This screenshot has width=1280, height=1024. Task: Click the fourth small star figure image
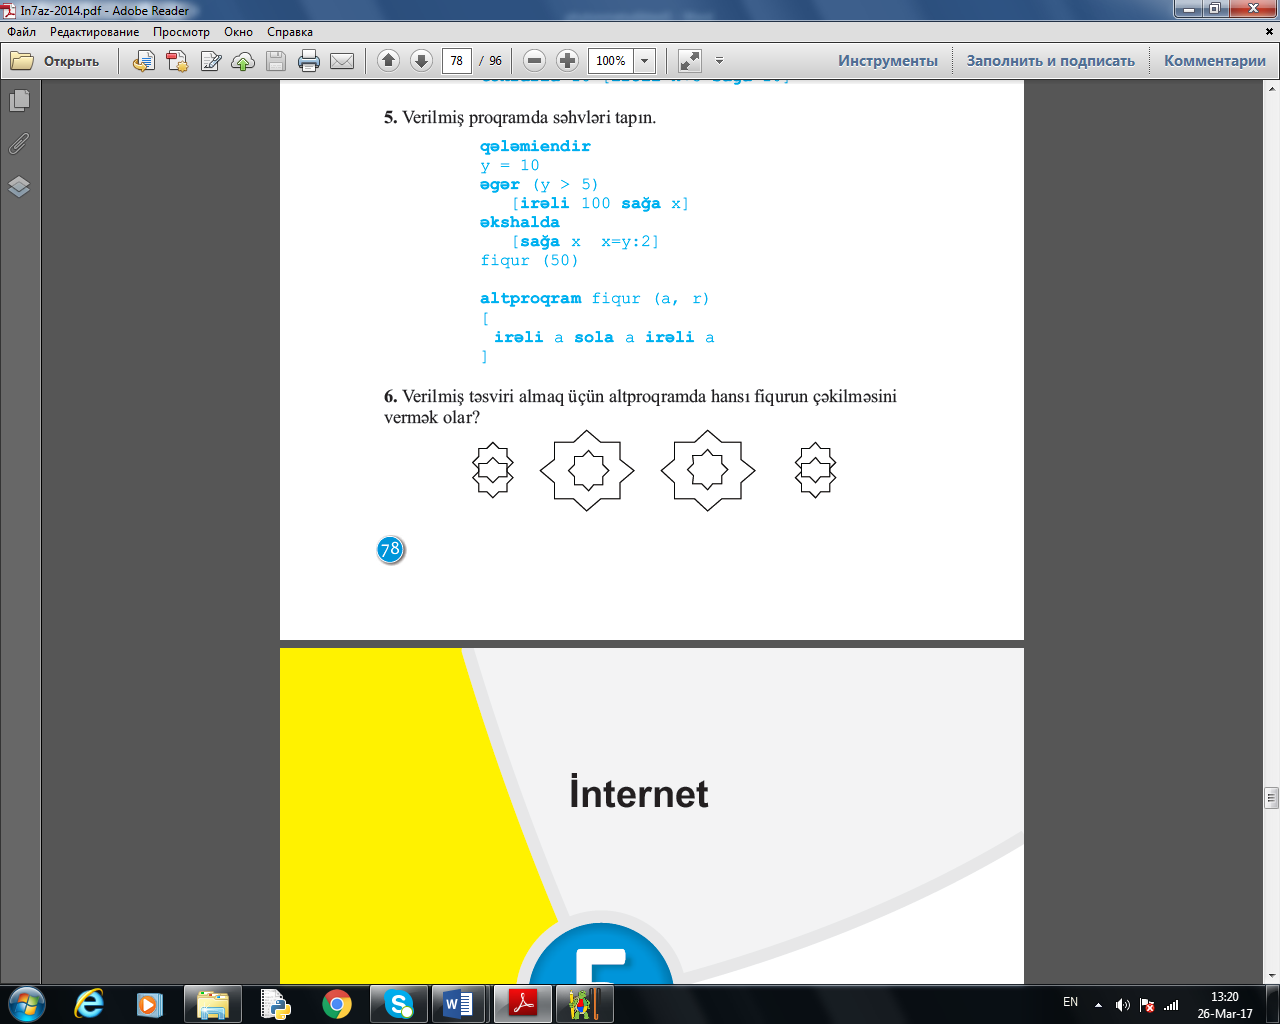[x=815, y=470]
